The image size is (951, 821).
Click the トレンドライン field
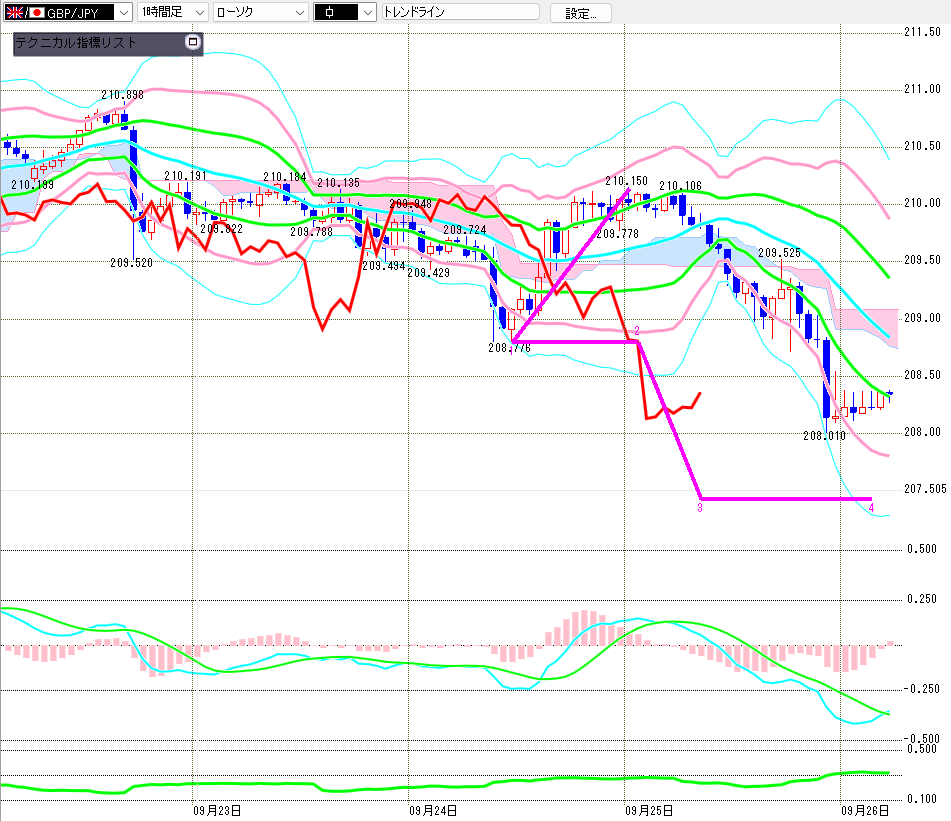click(461, 12)
